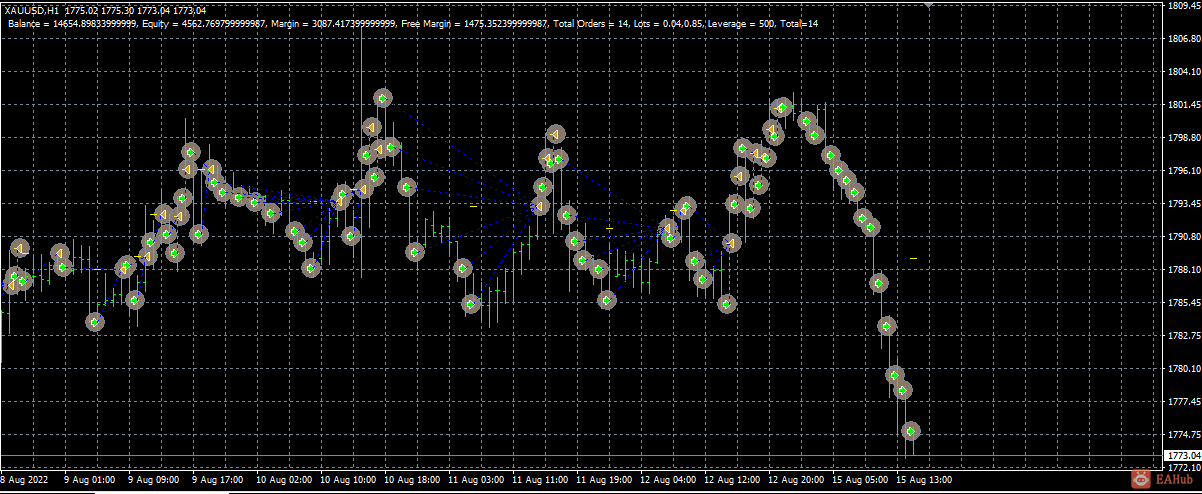Click the 1785.45 price axis label
This screenshot has width=1202, height=494.
(x=1183, y=303)
